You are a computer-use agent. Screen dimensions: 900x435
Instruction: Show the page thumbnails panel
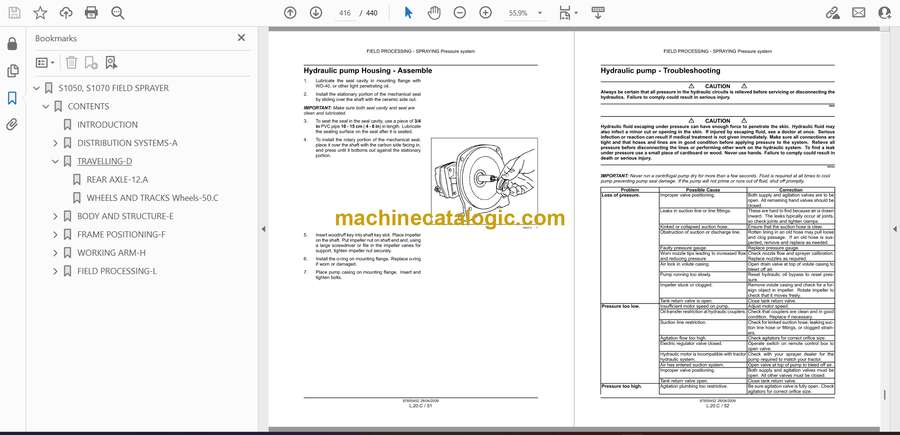click(12, 71)
